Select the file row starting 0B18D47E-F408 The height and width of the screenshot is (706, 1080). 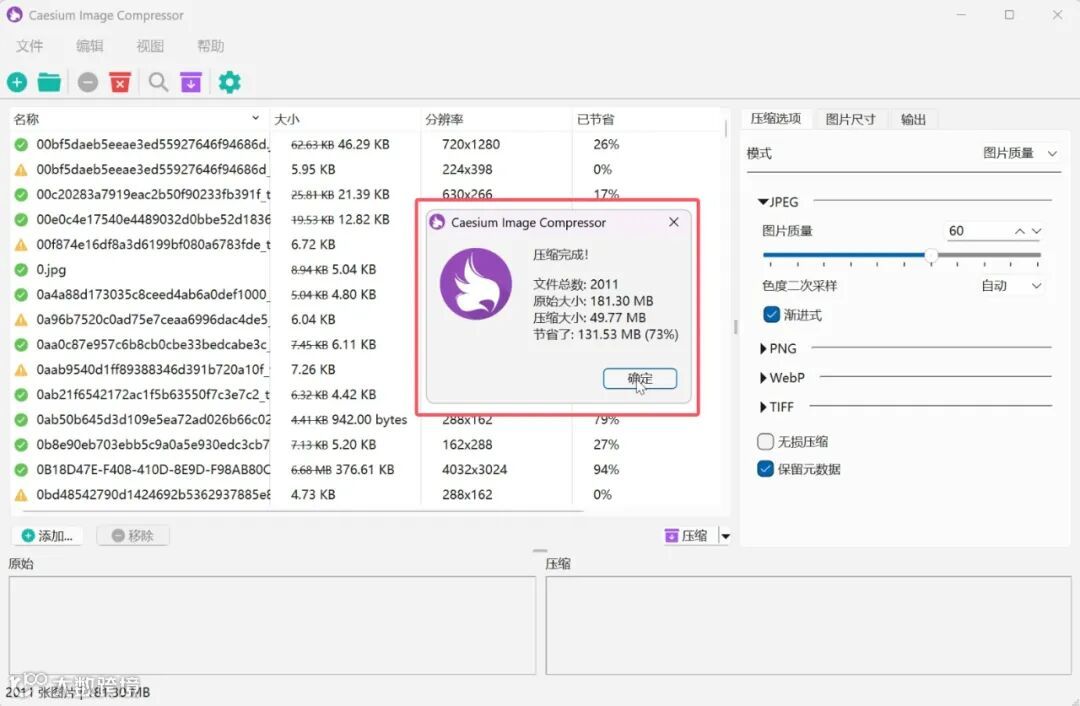point(366,470)
